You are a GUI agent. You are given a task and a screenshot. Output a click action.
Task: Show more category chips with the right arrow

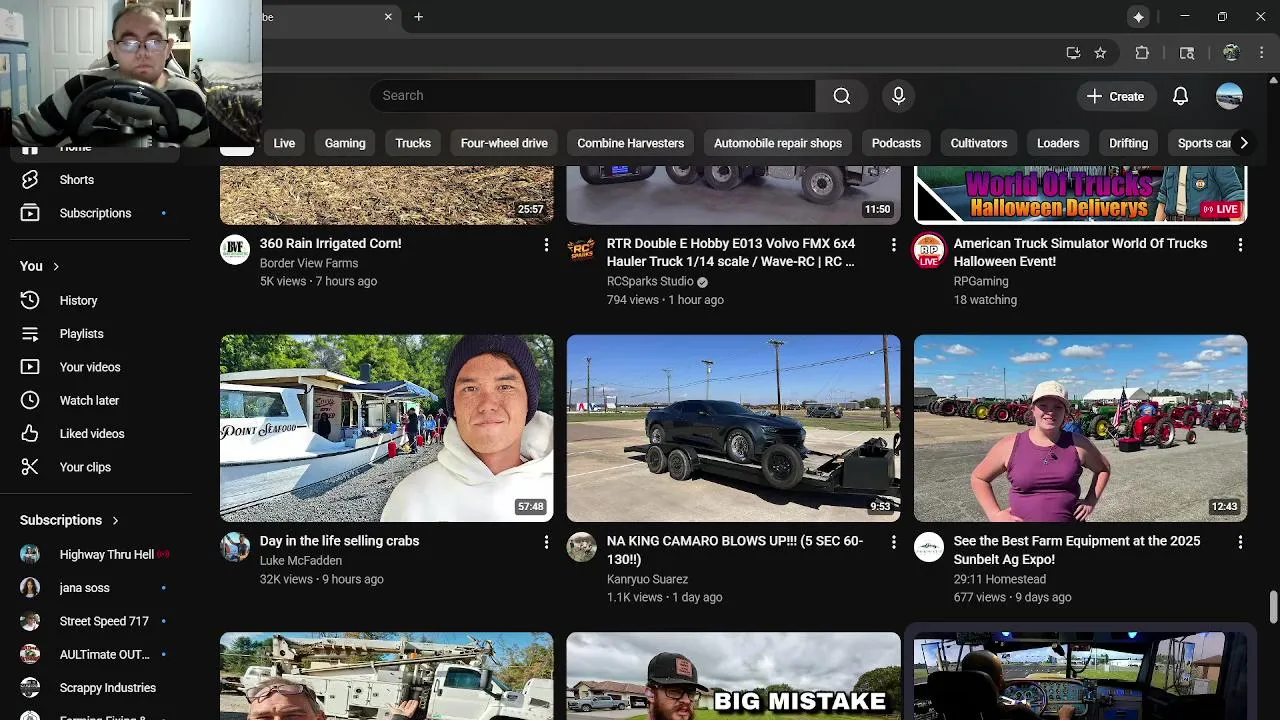pyautogui.click(x=1244, y=143)
